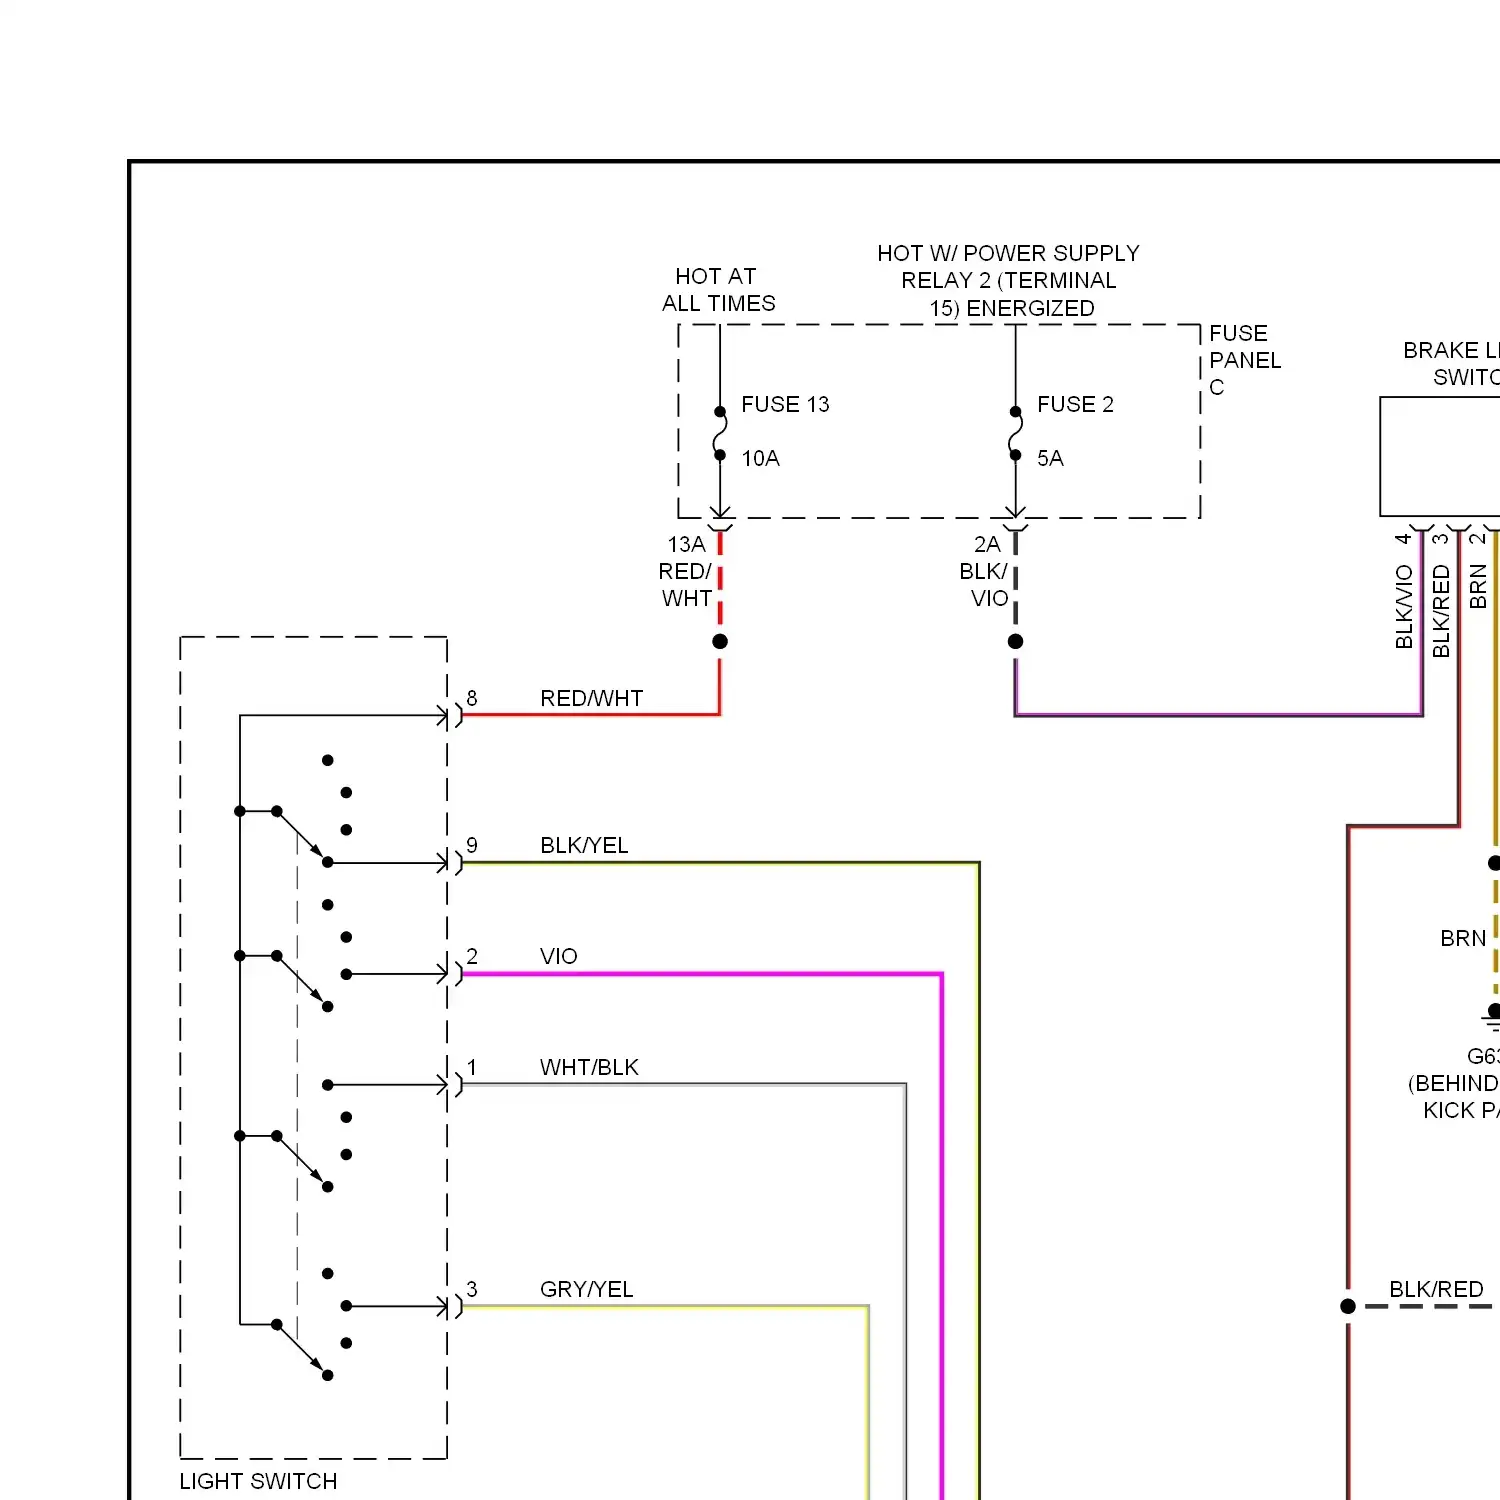Click pin number 8 on the light switch
Screen dimensions: 1500x1500
click(472, 698)
